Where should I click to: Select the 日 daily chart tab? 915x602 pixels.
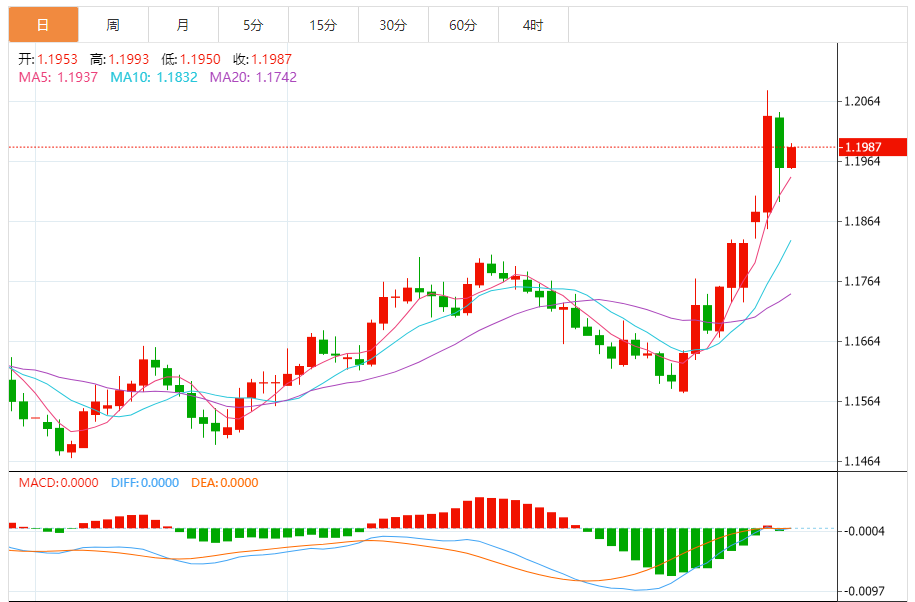point(43,25)
